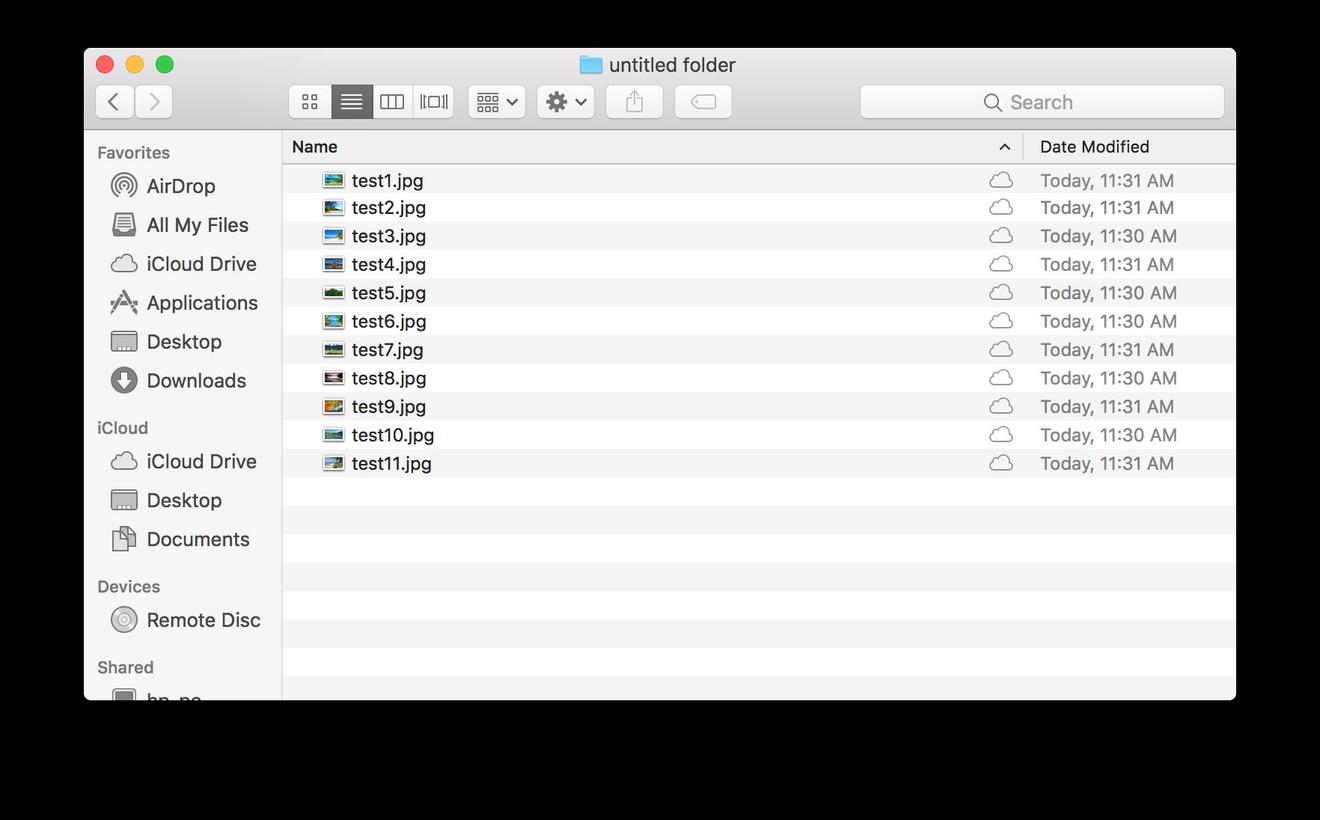Open the Applications sidebar item
1320x820 pixels.
[202, 302]
